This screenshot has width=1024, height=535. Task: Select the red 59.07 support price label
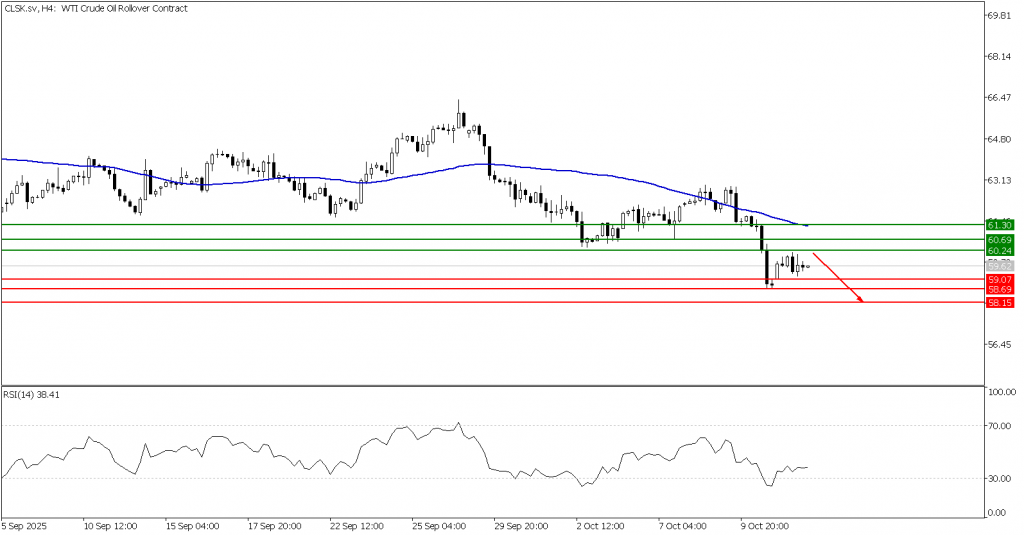pyautogui.click(x=1000, y=279)
